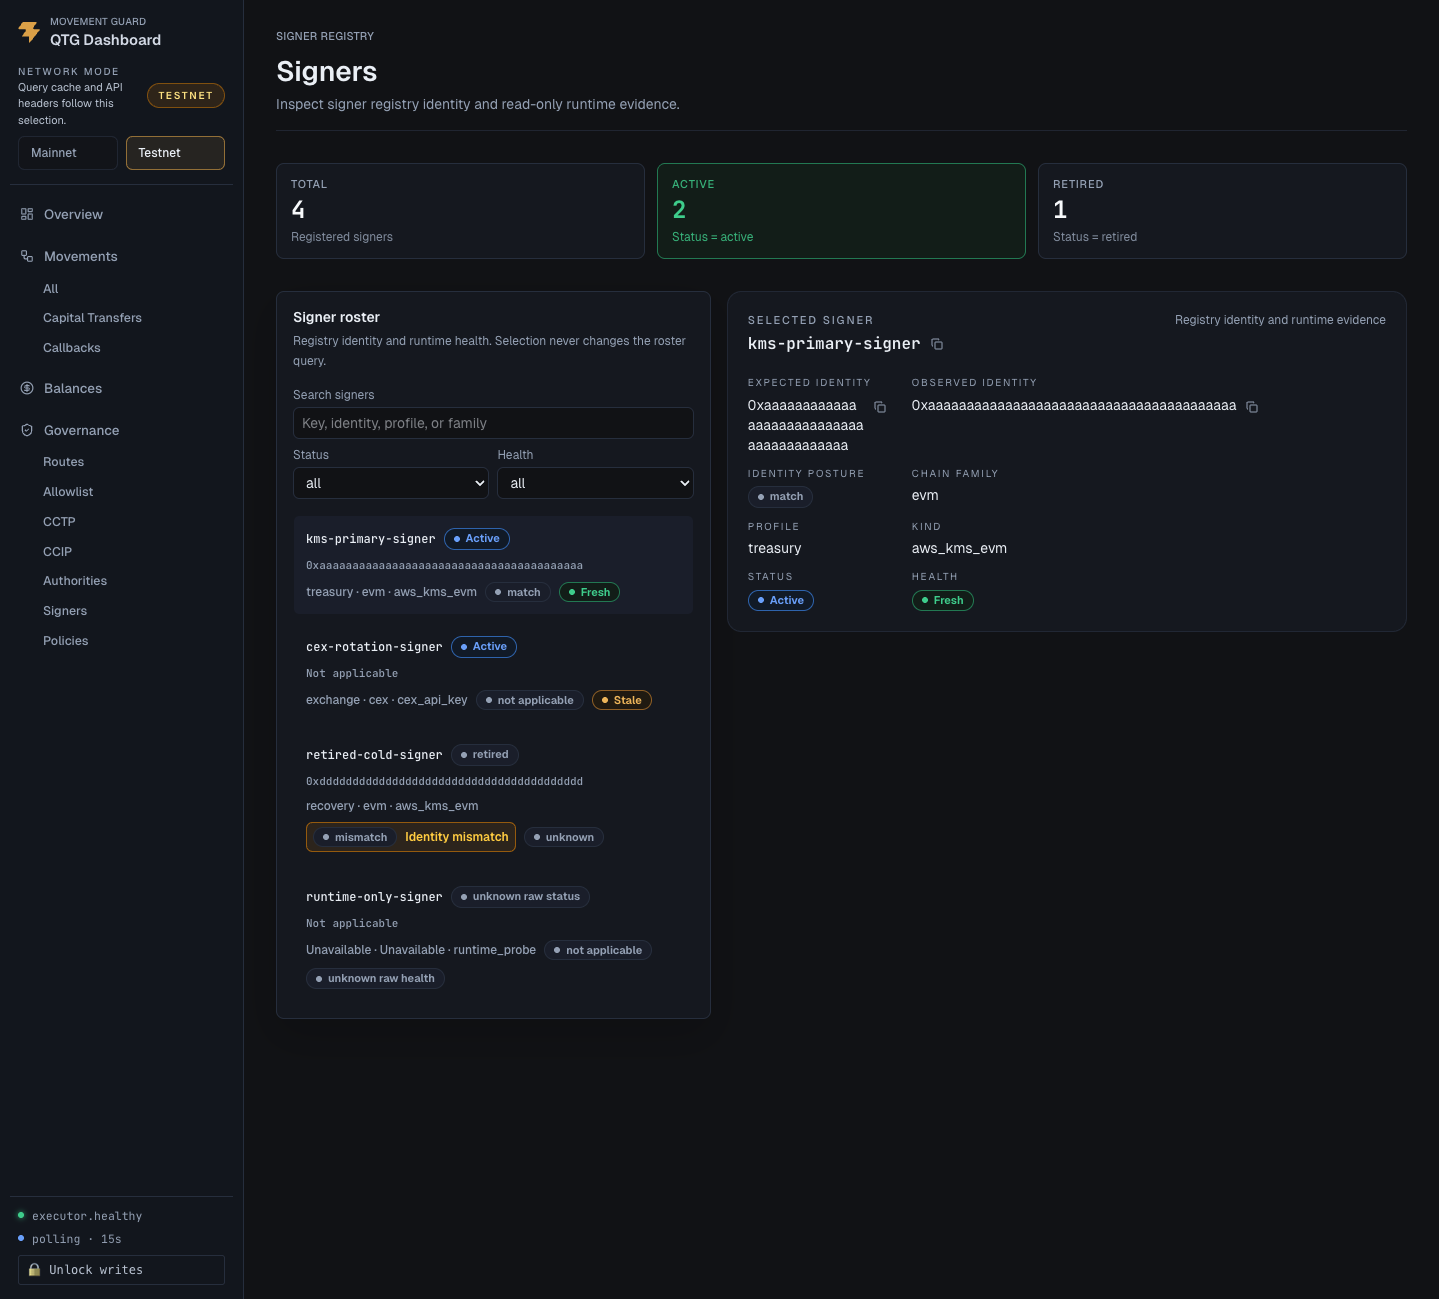Open the Status filter dropdown
This screenshot has height=1299, width=1439.
click(x=391, y=483)
